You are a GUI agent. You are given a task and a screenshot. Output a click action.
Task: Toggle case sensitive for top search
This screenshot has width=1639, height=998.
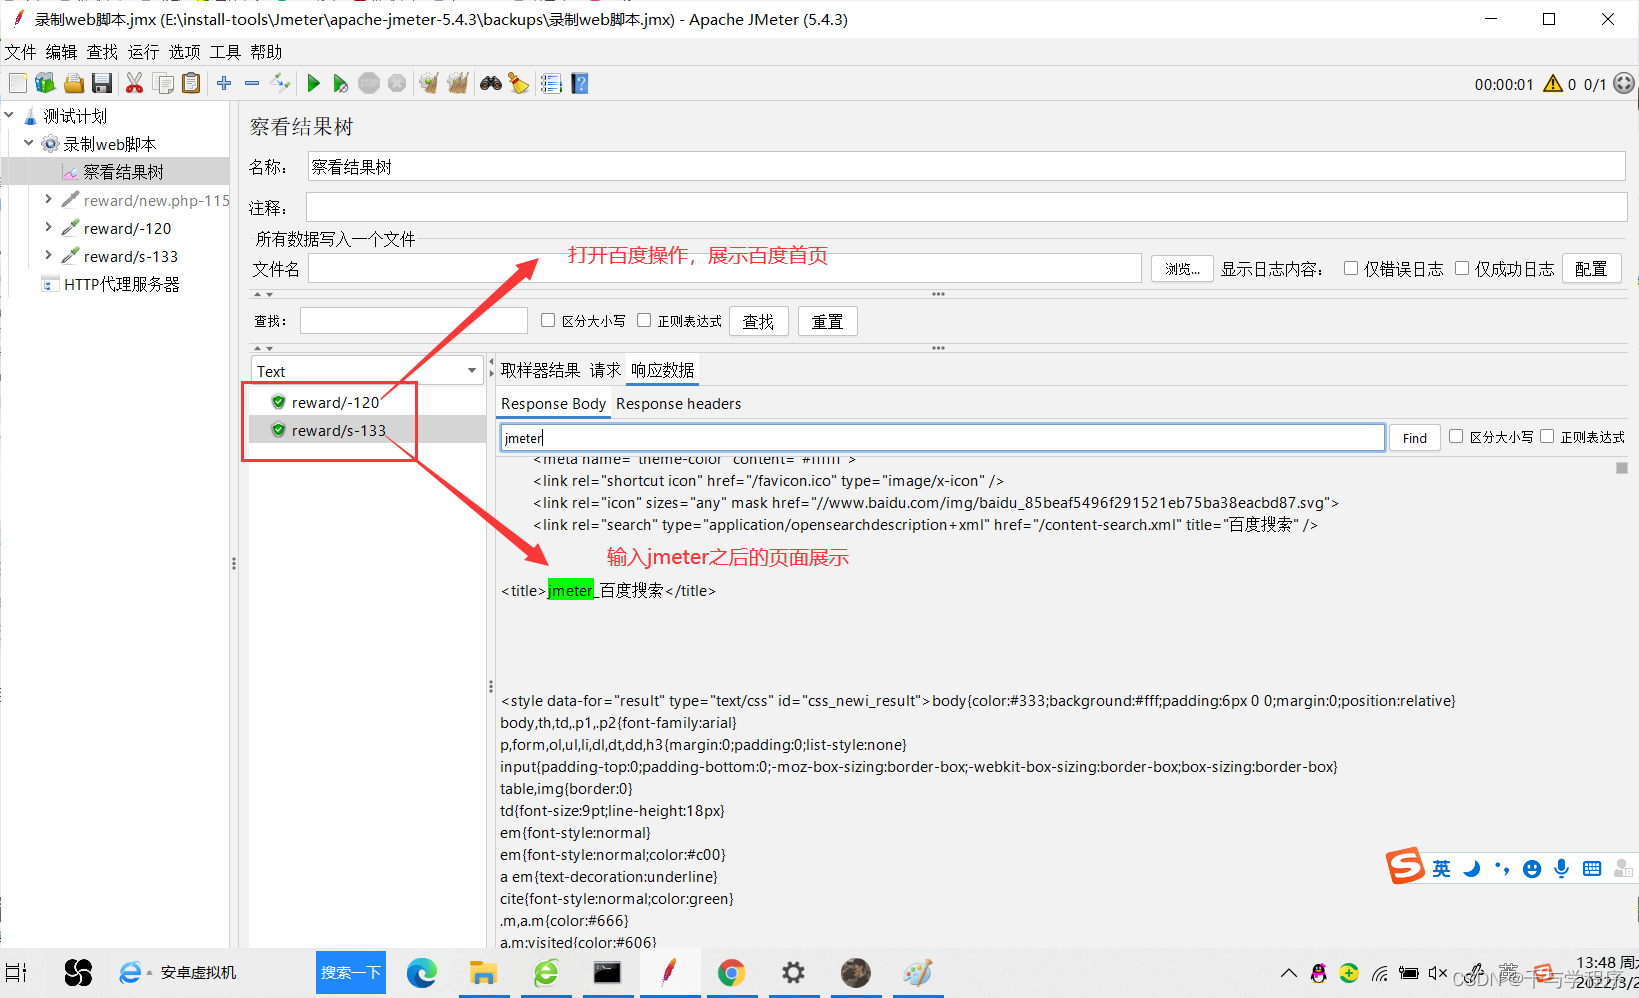pyautogui.click(x=548, y=320)
